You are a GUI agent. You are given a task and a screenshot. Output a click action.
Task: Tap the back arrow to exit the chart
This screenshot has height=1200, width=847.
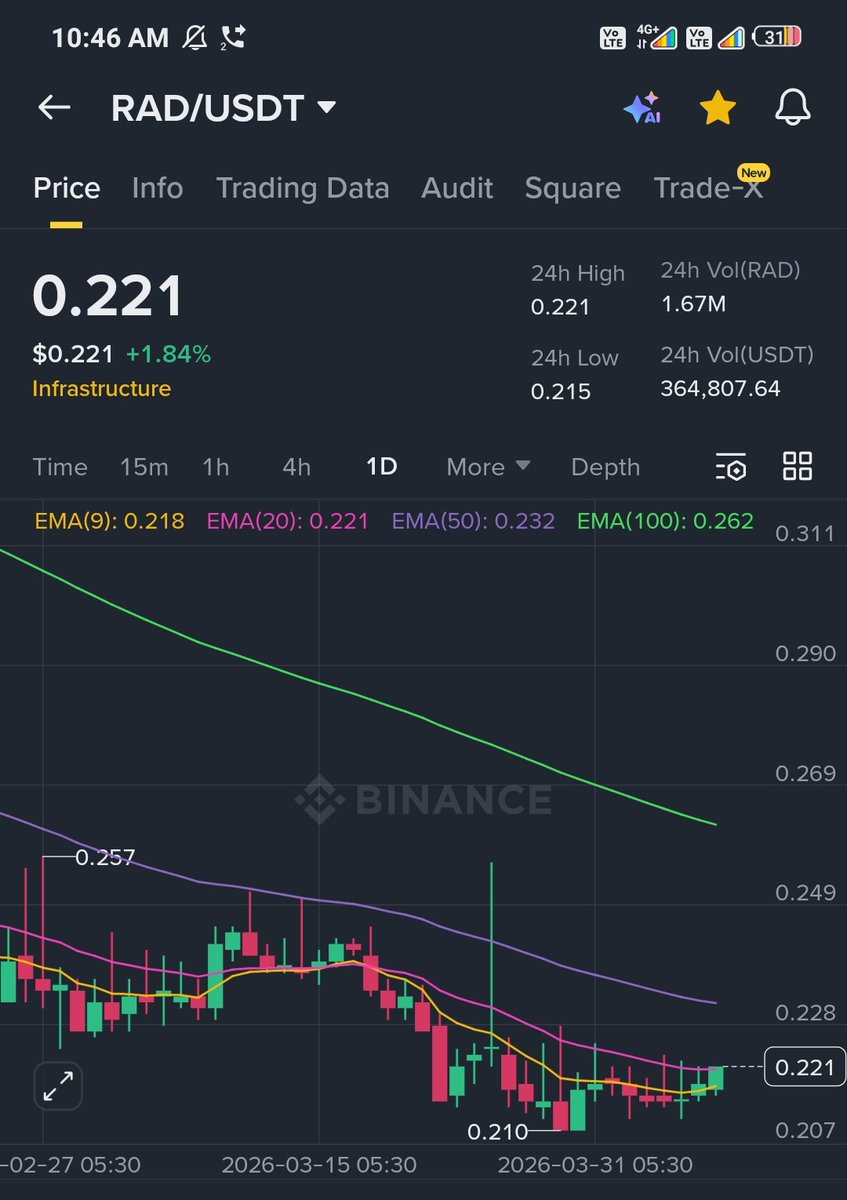pyautogui.click(x=54, y=107)
